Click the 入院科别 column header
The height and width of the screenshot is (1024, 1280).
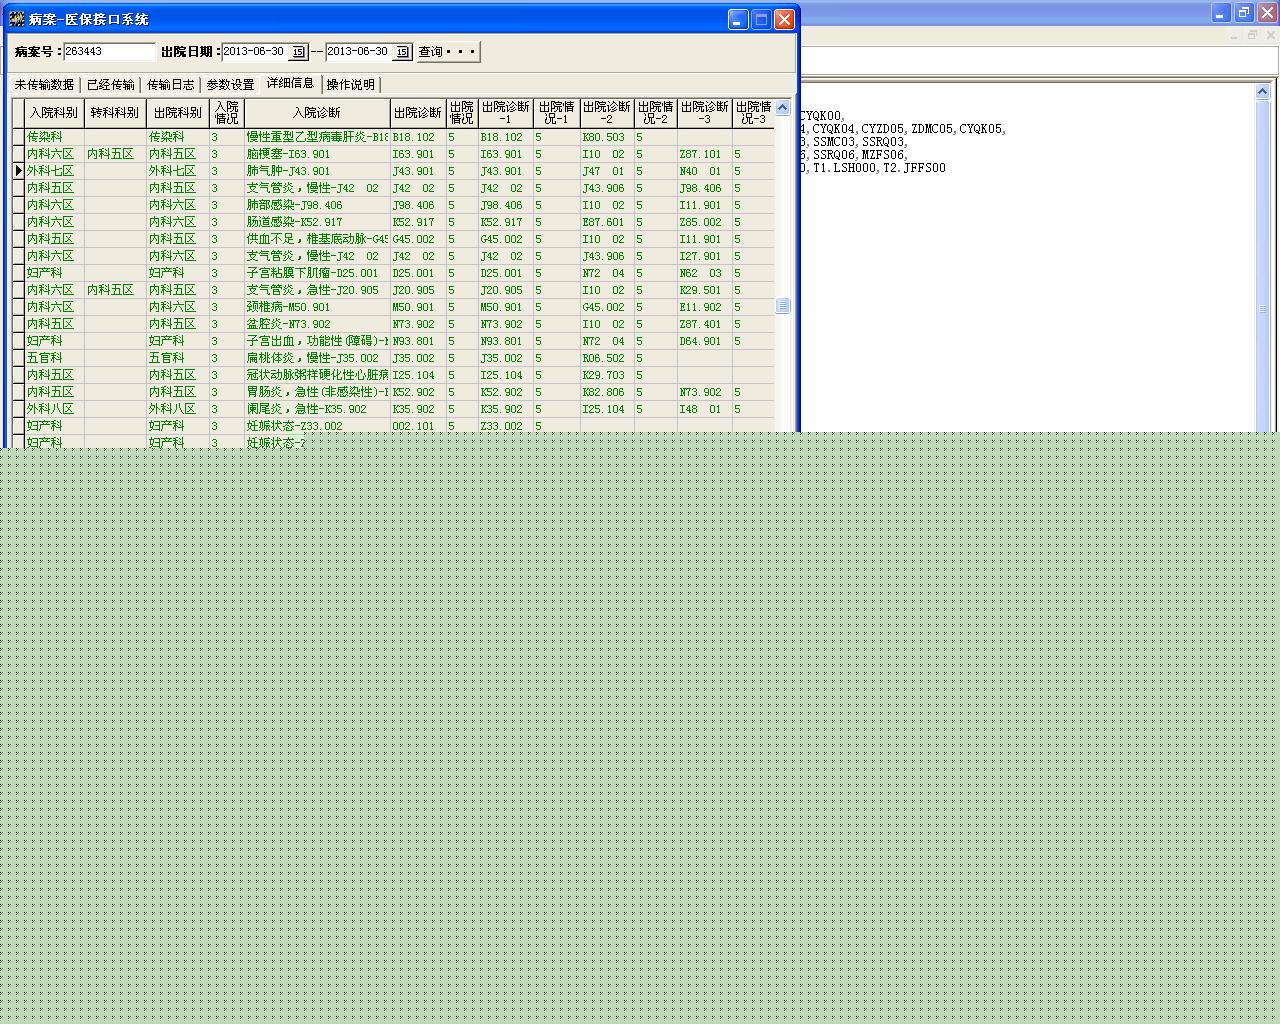(x=54, y=113)
